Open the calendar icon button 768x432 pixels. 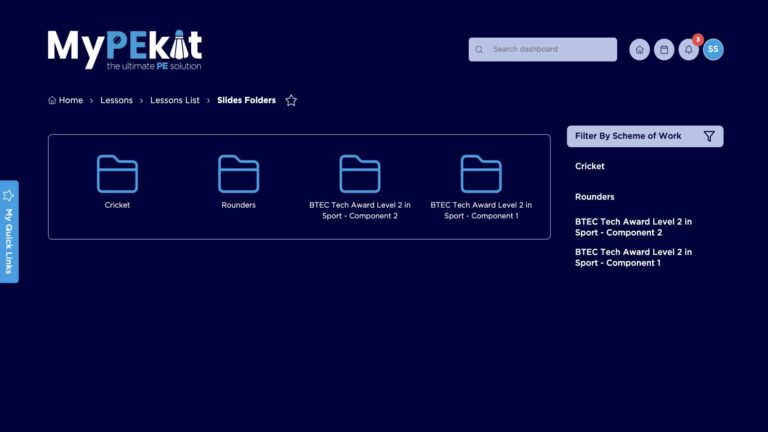[x=664, y=49]
